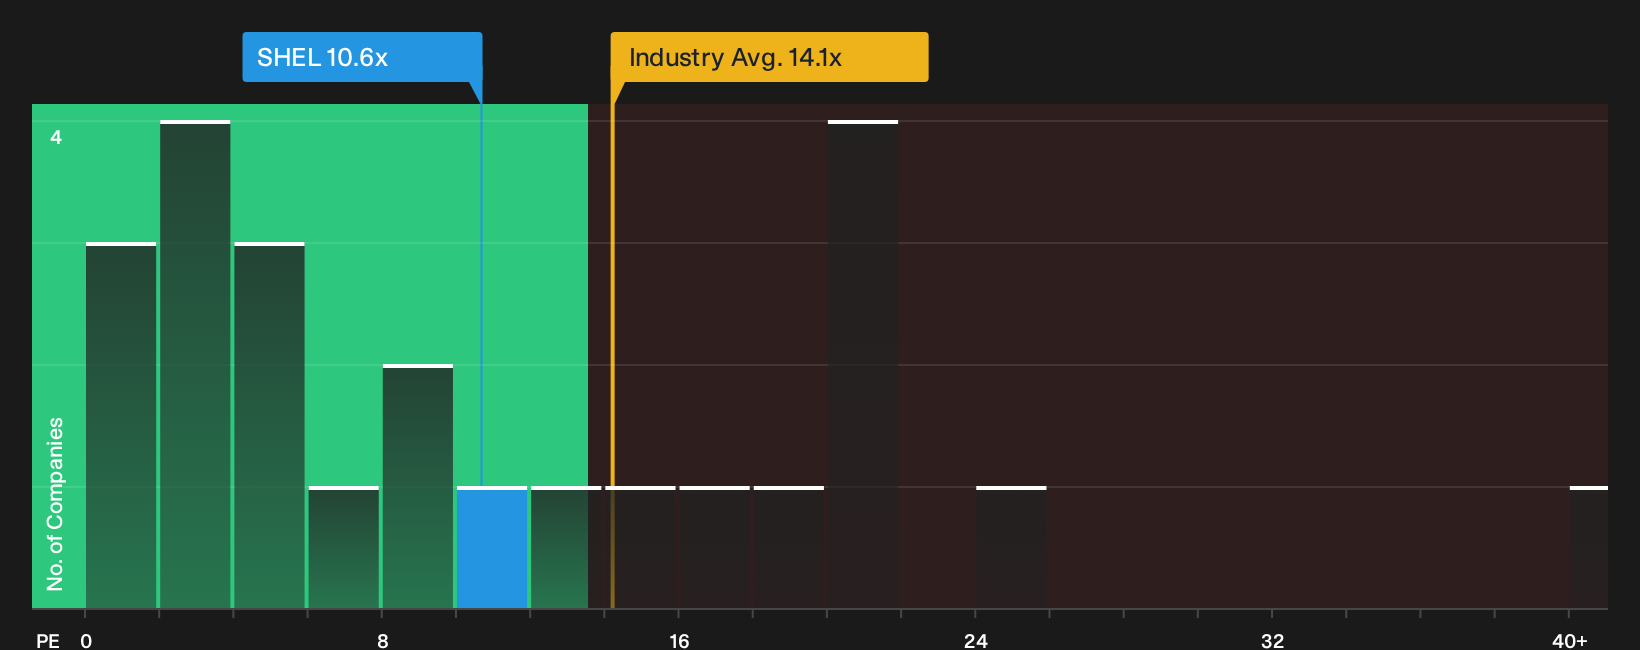This screenshot has height=650, width=1640.
Task: Click the x-axis value 40+
Action: click(x=1570, y=640)
